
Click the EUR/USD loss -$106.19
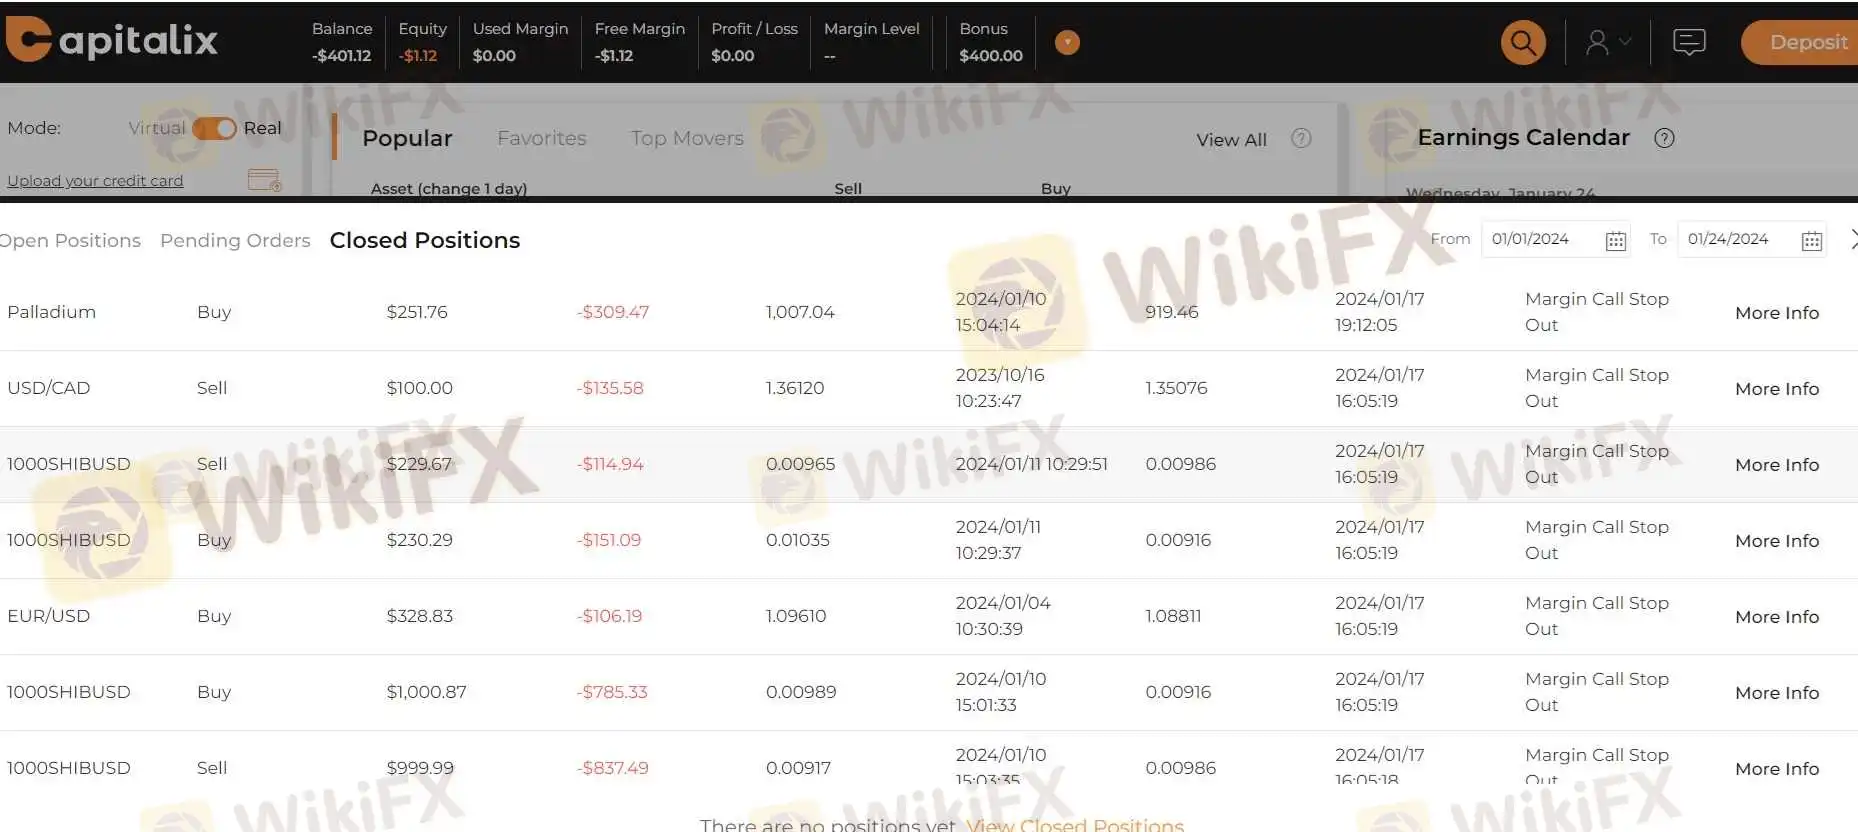click(609, 616)
